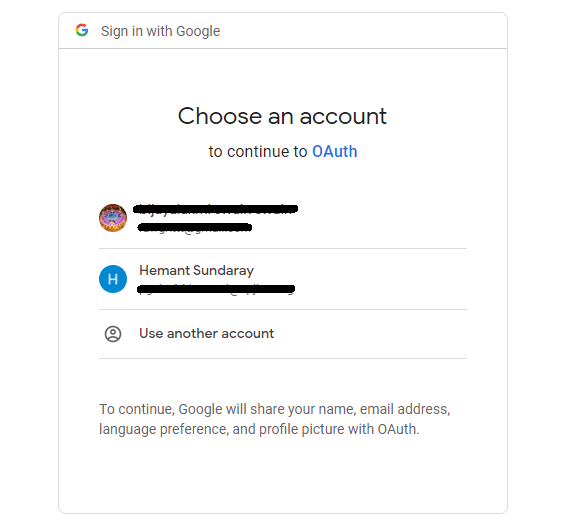The height and width of the screenshot is (531, 573).
Task: Click the redacted email of first account
Action: coord(195,227)
